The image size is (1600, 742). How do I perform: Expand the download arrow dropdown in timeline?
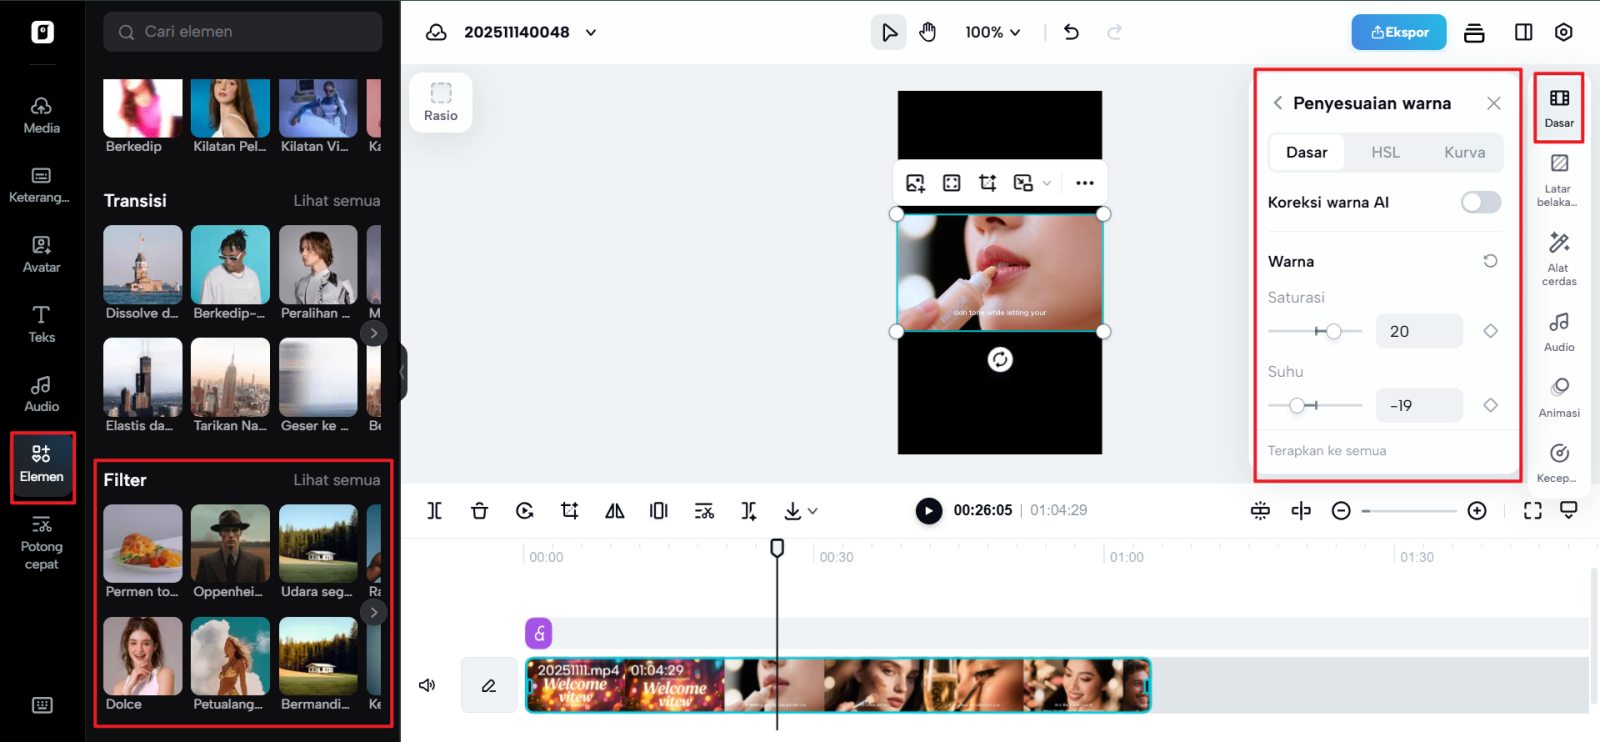tap(812, 511)
